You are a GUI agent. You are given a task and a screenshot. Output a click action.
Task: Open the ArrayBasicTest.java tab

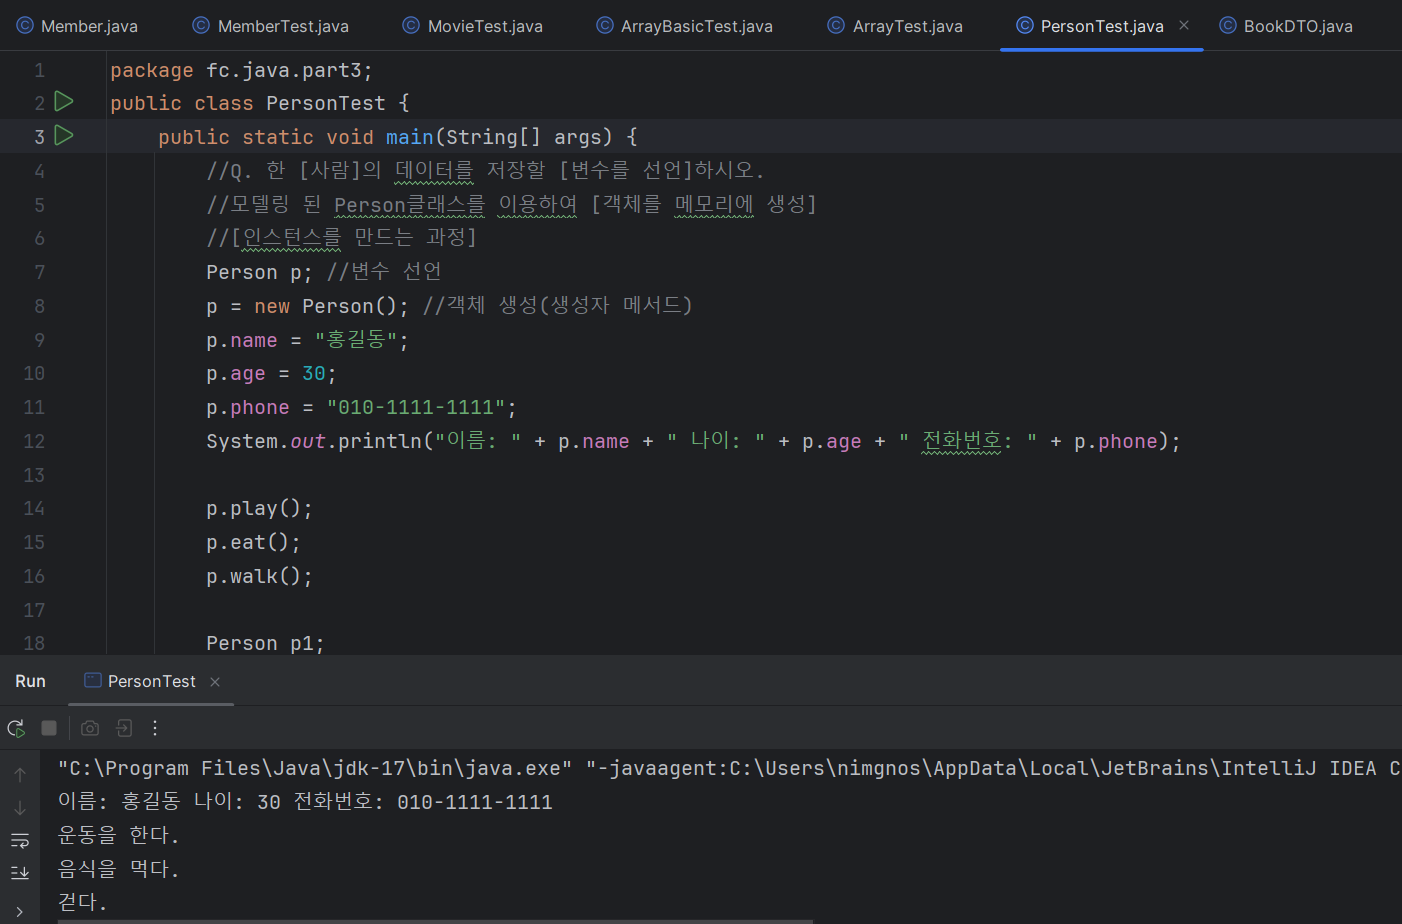pos(685,26)
